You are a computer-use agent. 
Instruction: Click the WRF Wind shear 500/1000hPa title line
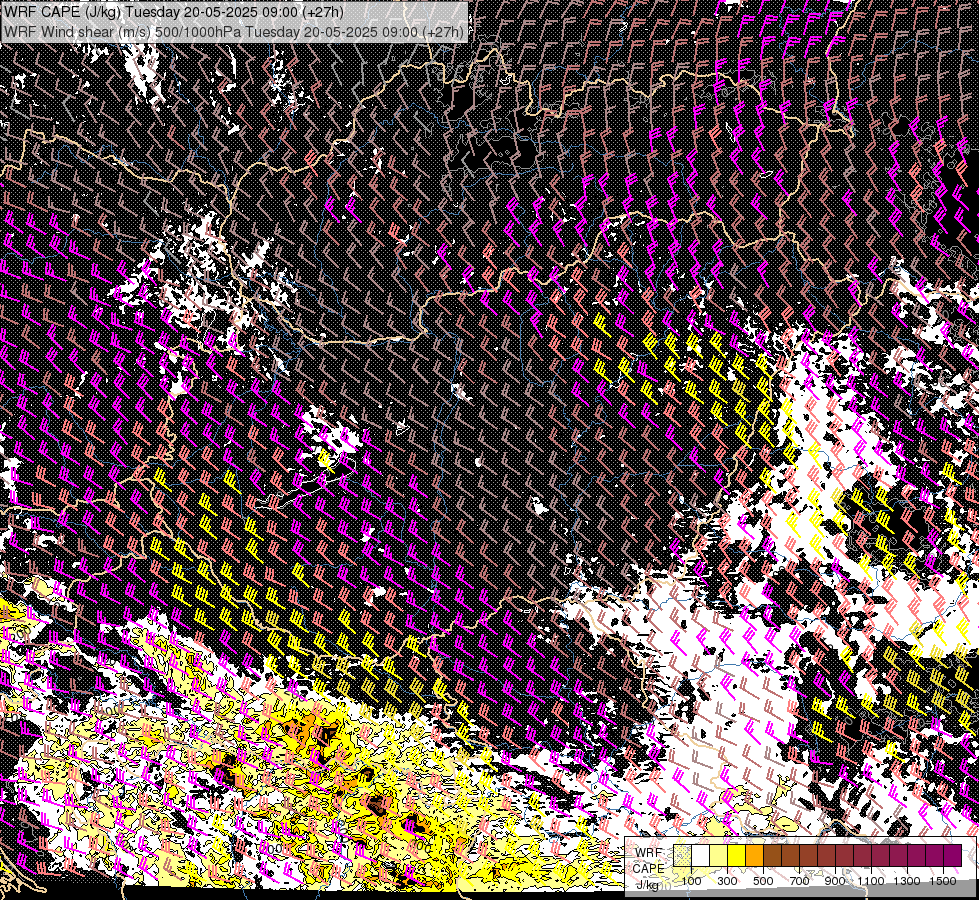coord(234,32)
